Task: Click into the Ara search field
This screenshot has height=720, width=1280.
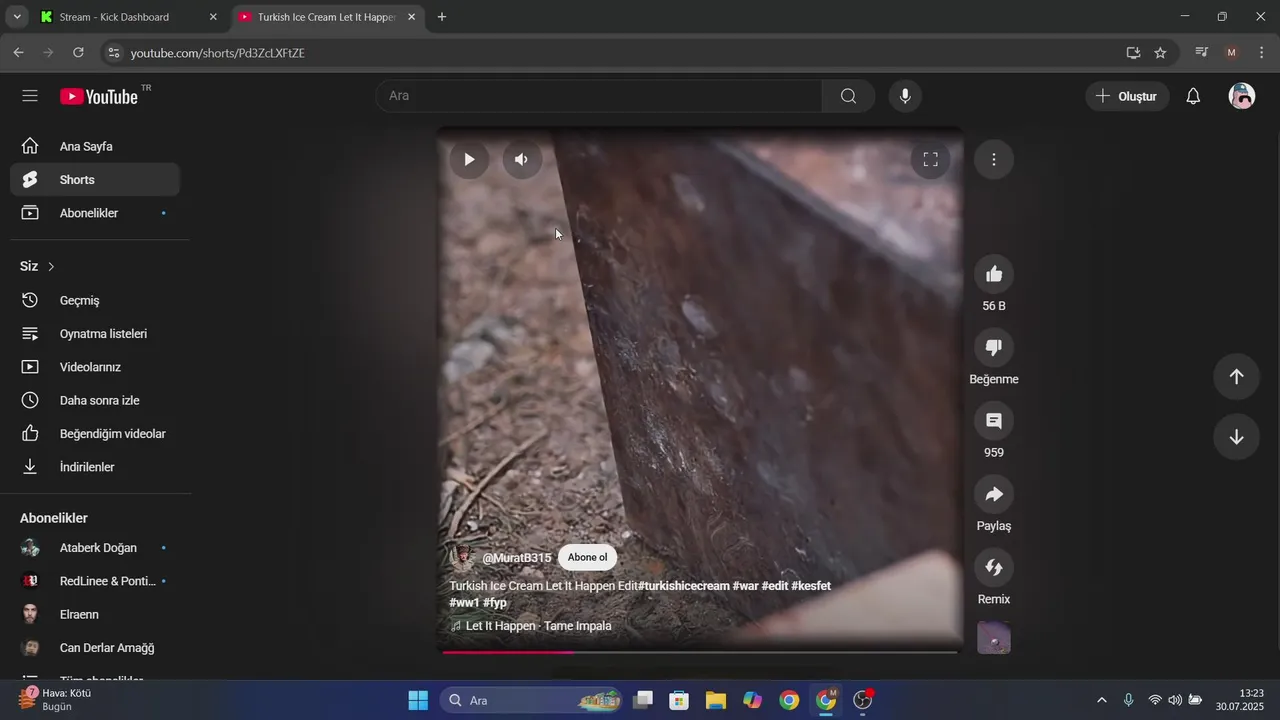Action: [599, 96]
